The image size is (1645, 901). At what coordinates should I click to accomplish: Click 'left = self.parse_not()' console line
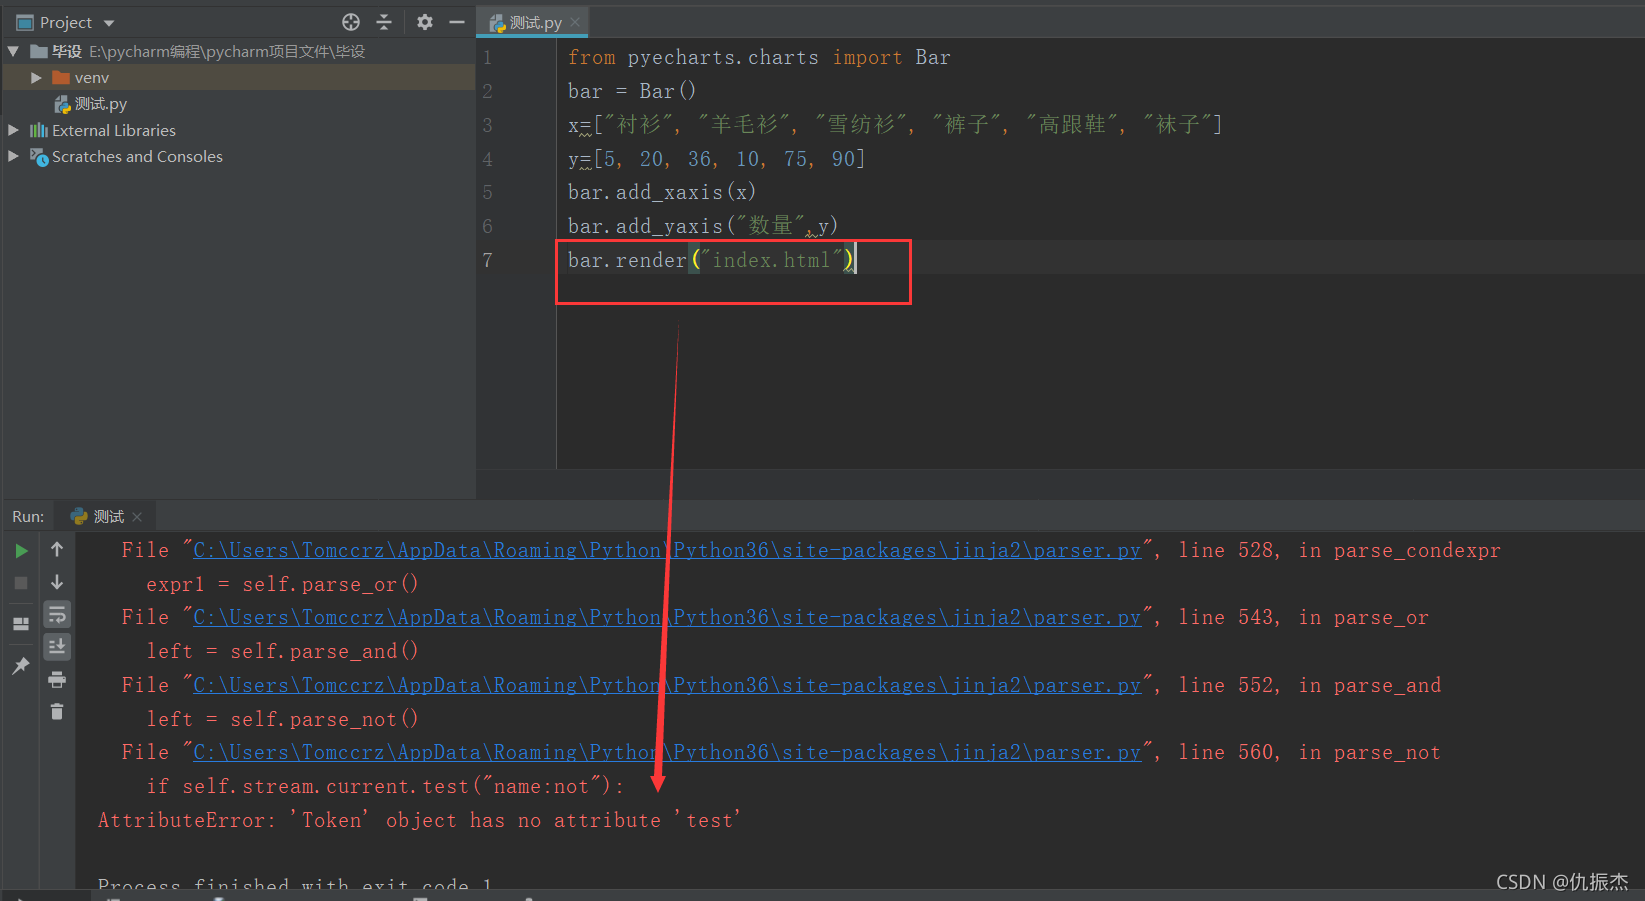click(282, 719)
